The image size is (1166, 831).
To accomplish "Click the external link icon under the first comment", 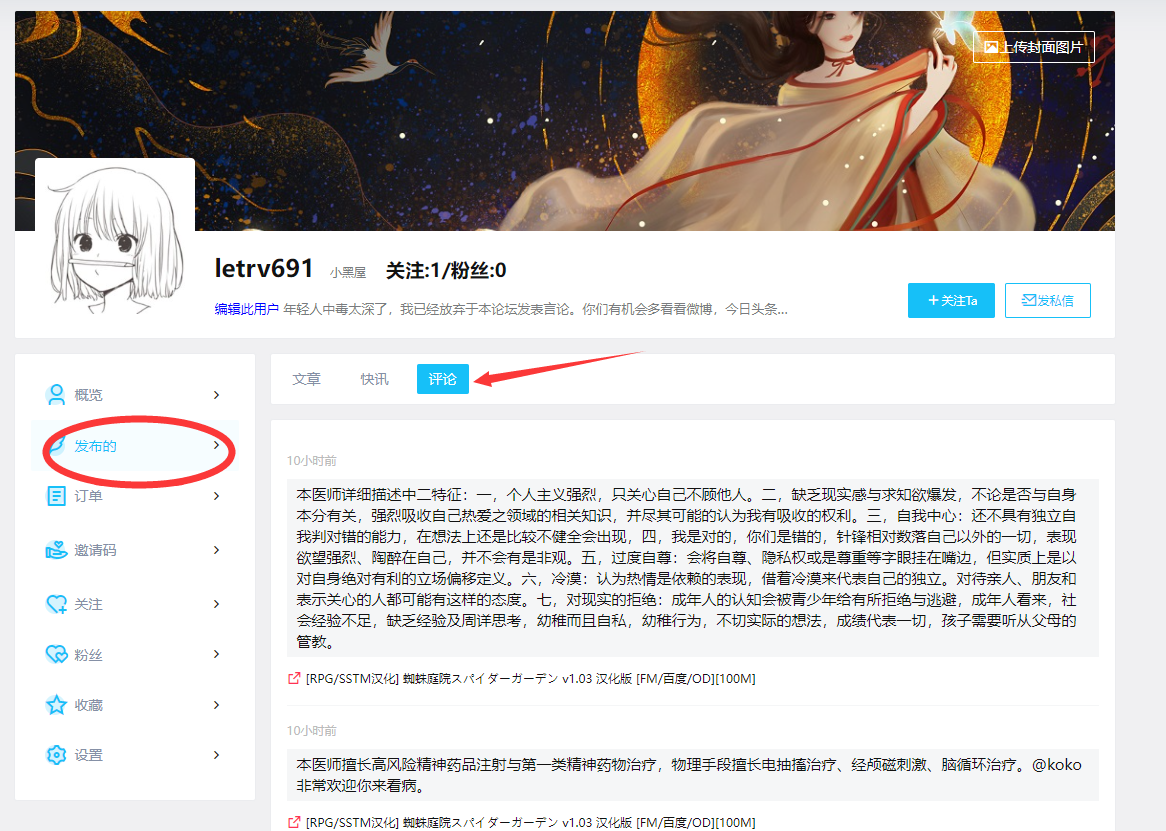I will pos(294,678).
